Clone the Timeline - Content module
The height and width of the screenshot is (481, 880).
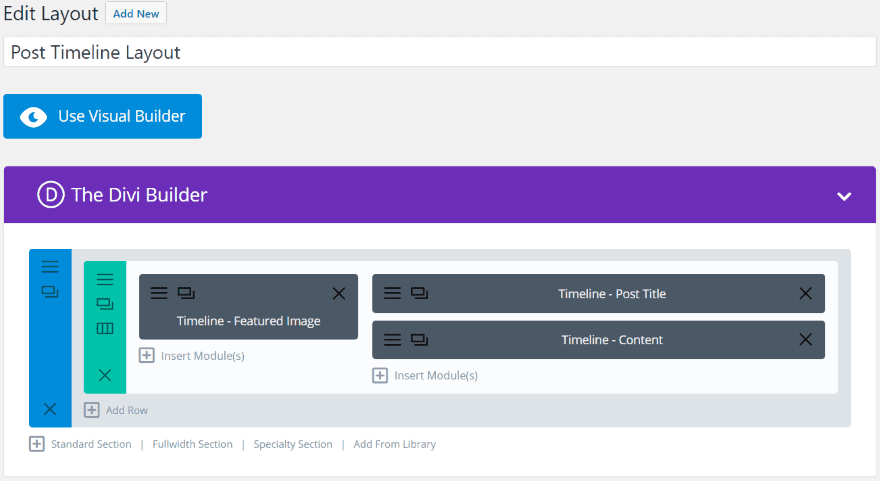coord(419,339)
